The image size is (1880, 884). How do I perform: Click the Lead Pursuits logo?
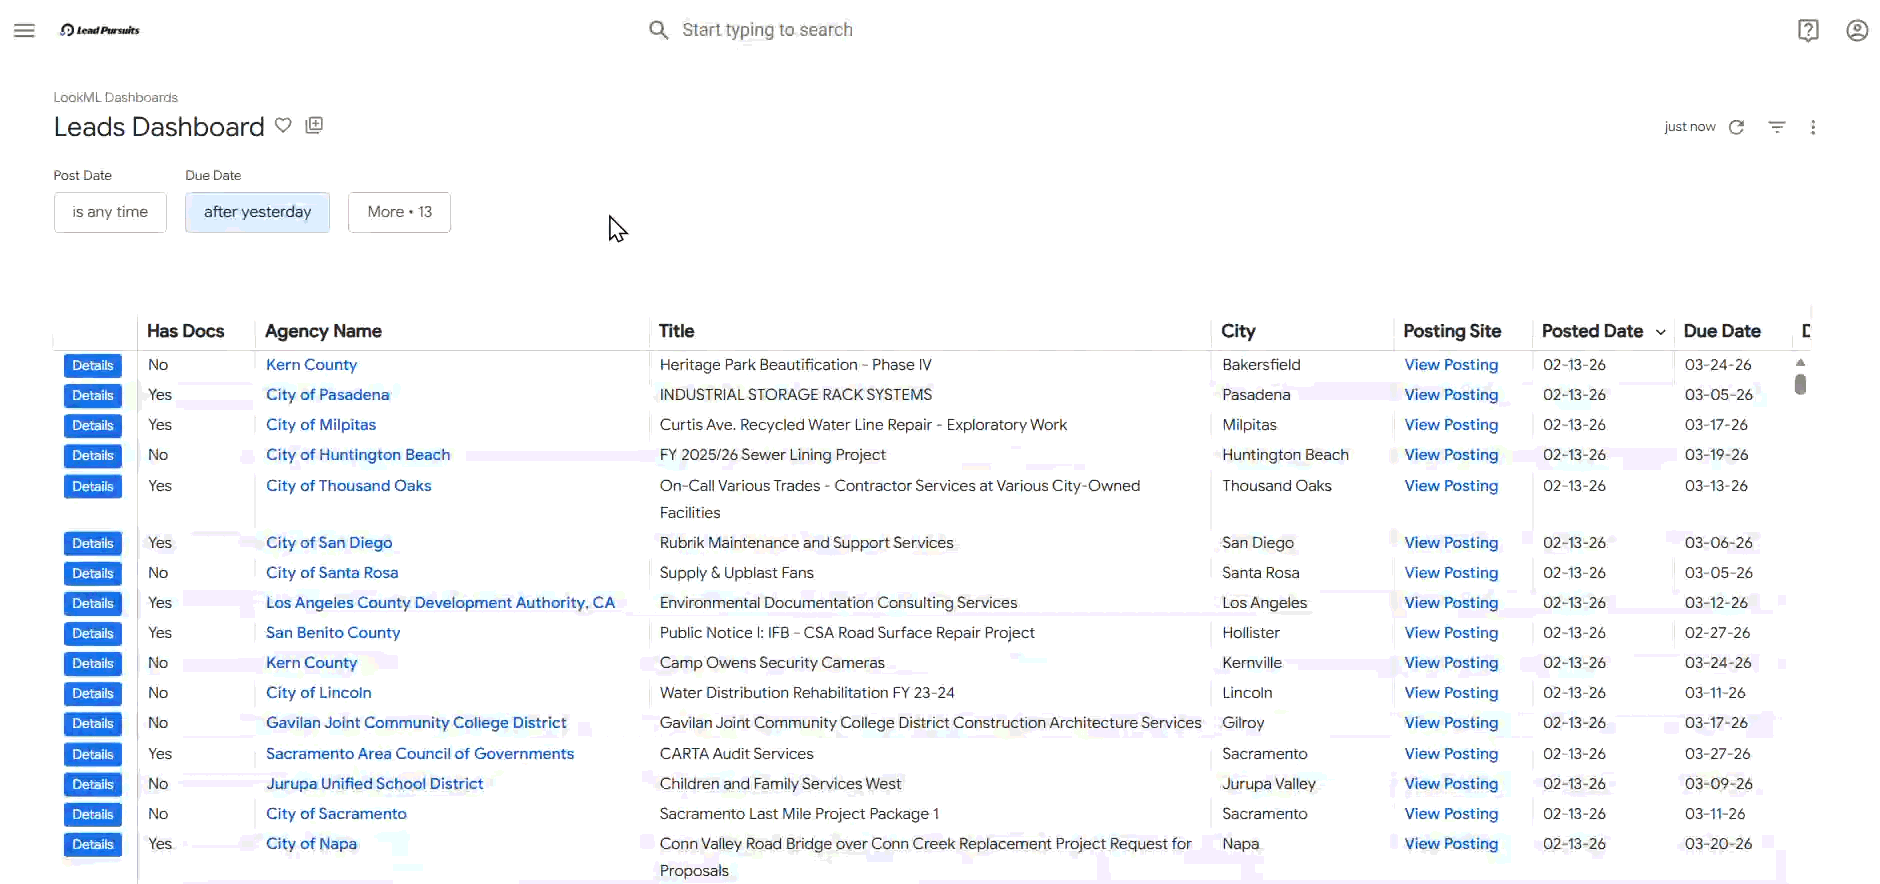[x=100, y=30]
